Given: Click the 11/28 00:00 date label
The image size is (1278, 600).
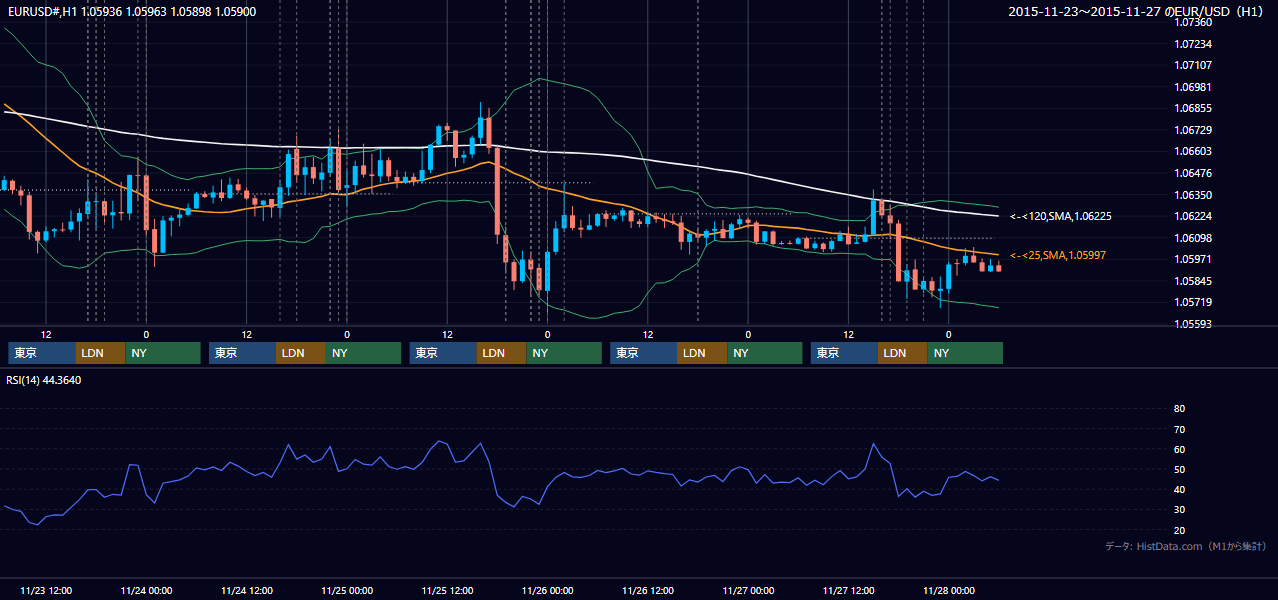Looking at the screenshot, I should (x=949, y=590).
